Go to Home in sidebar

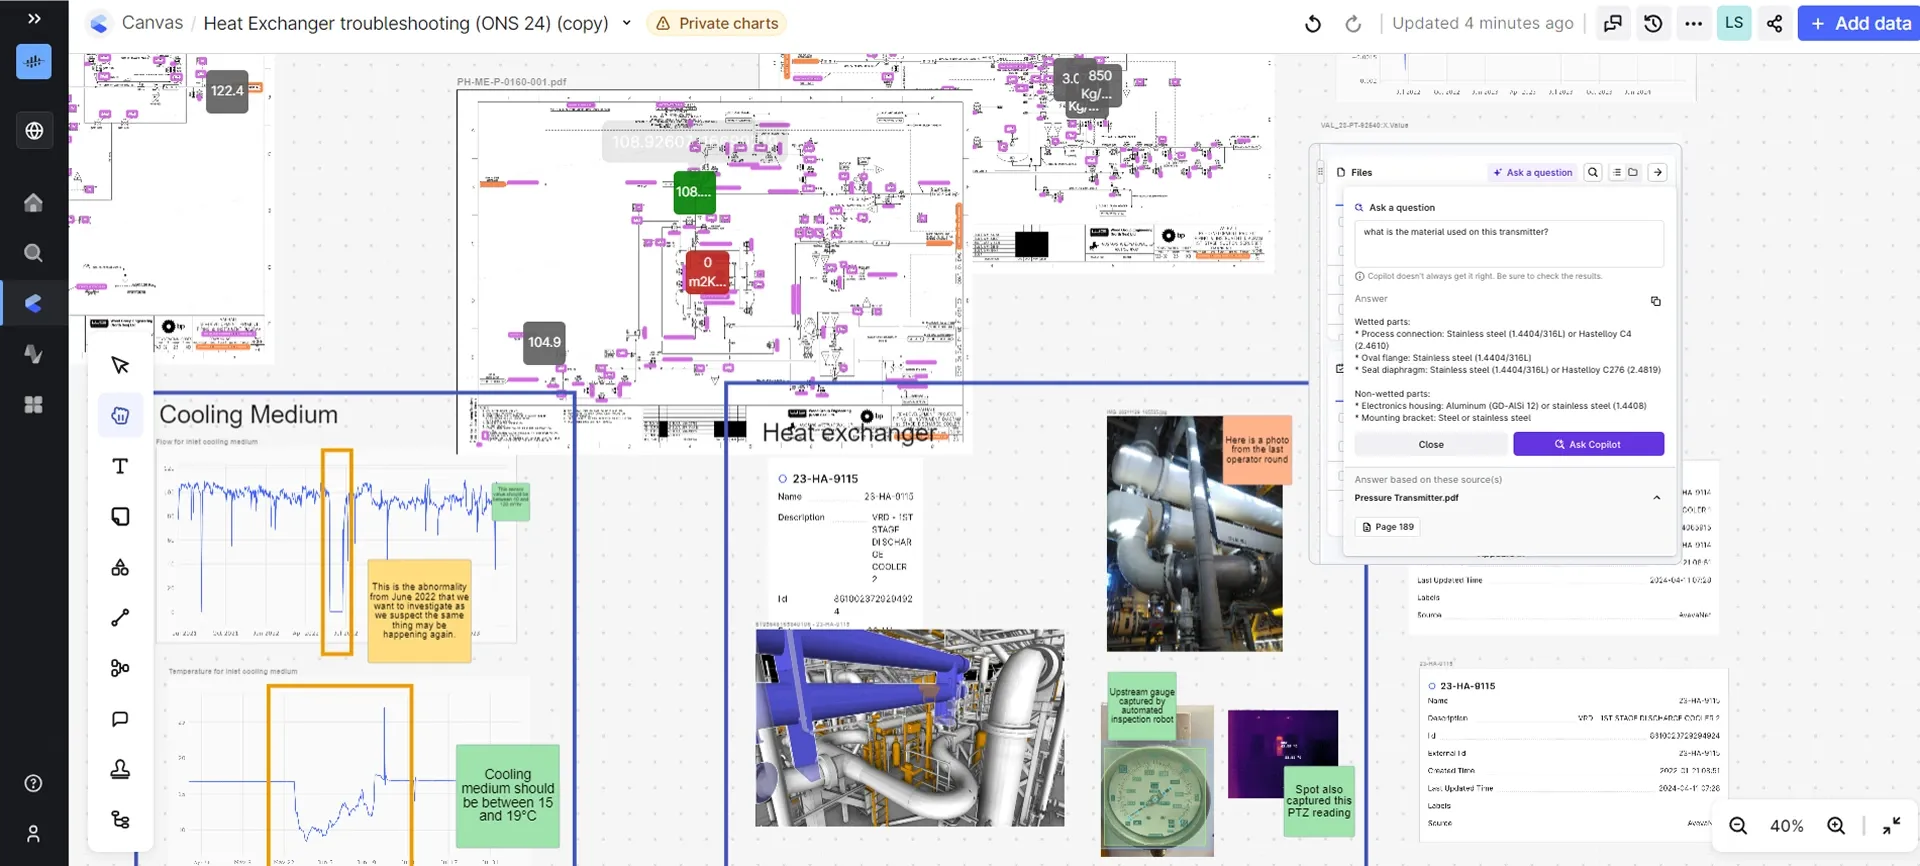click(34, 202)
